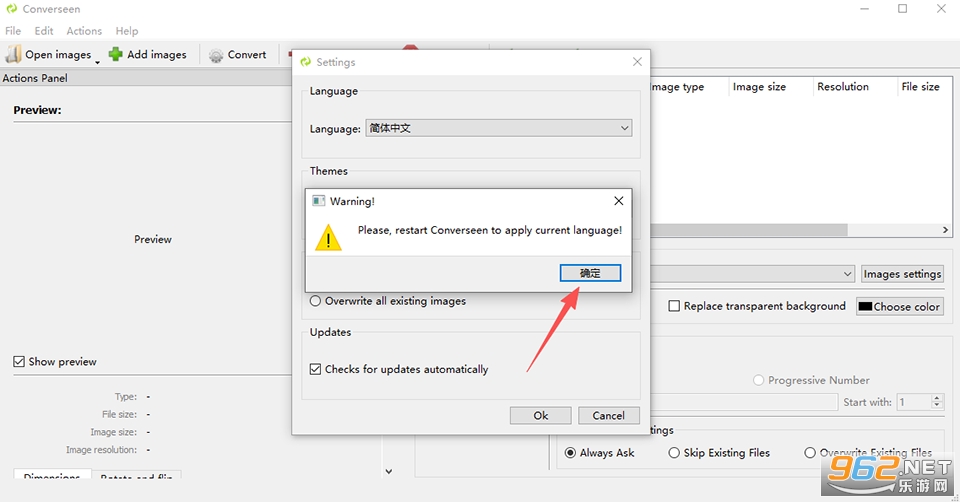Click the Start with number field
Image resolution: width=960 pixels, height=502 pixels.
[914, 402]
